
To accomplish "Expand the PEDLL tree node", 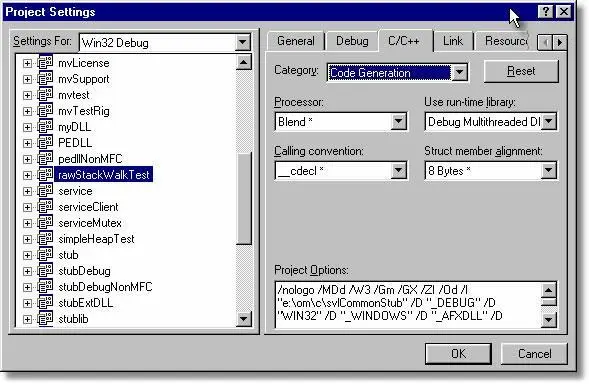I will click(27, 143).
